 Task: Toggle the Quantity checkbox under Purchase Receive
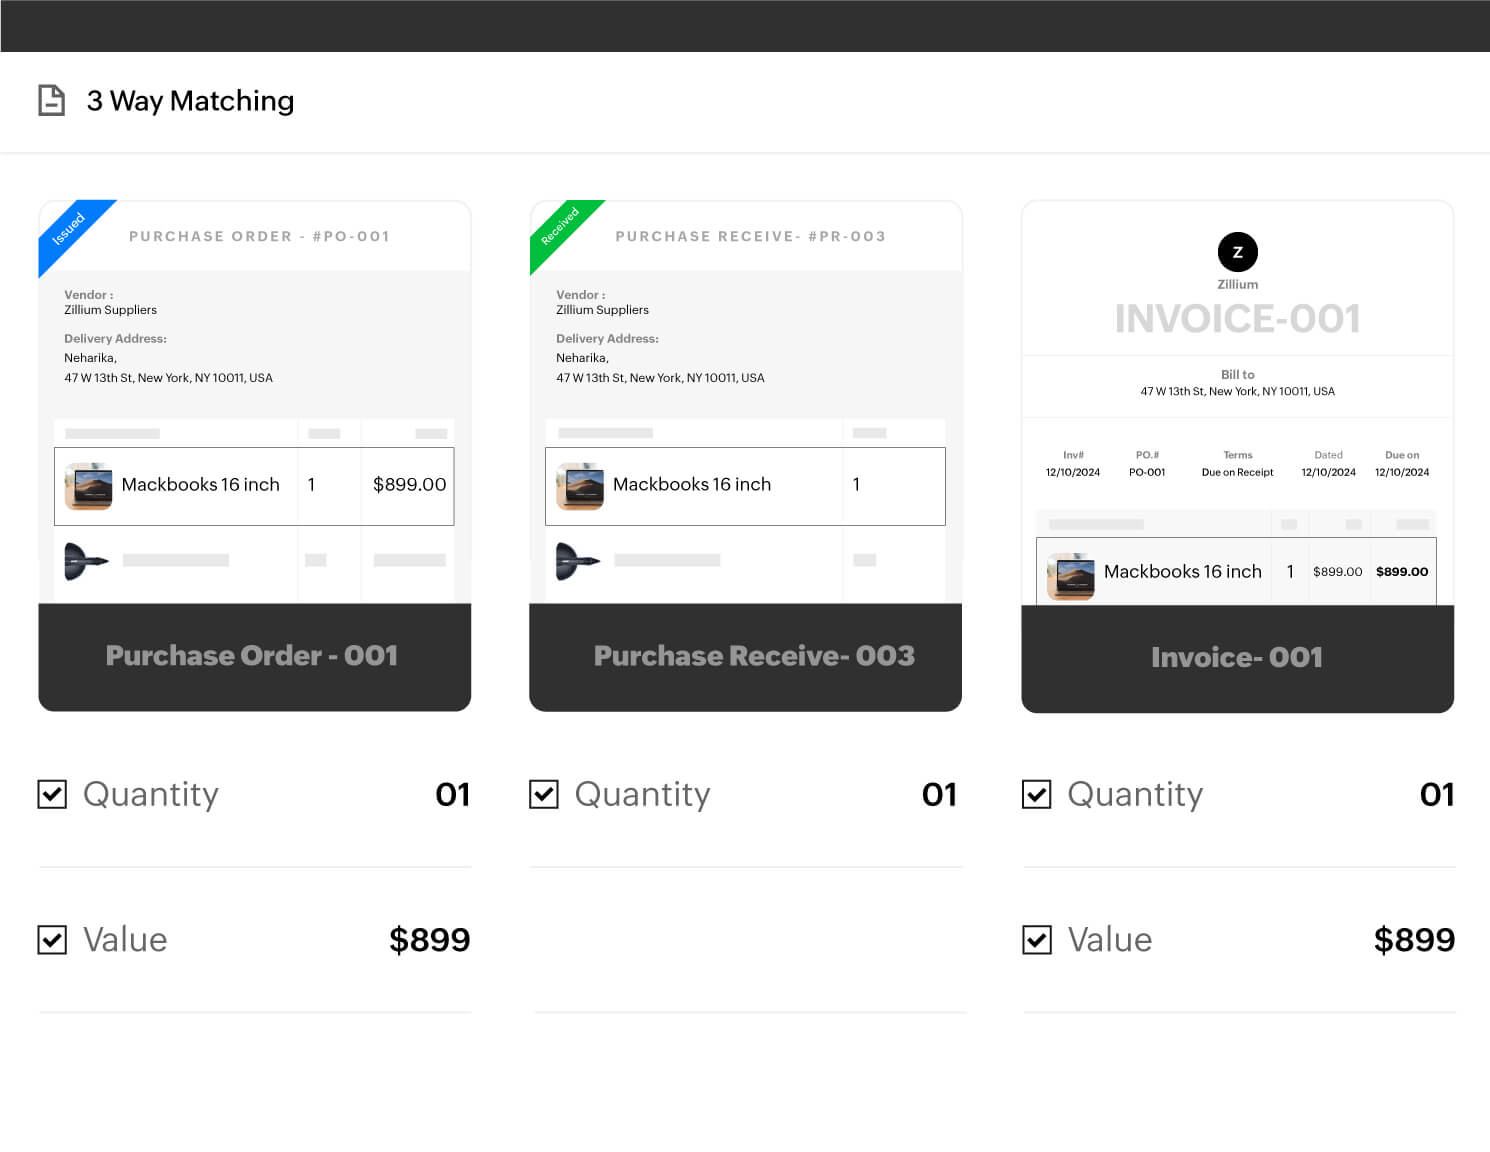coord(544,795)
